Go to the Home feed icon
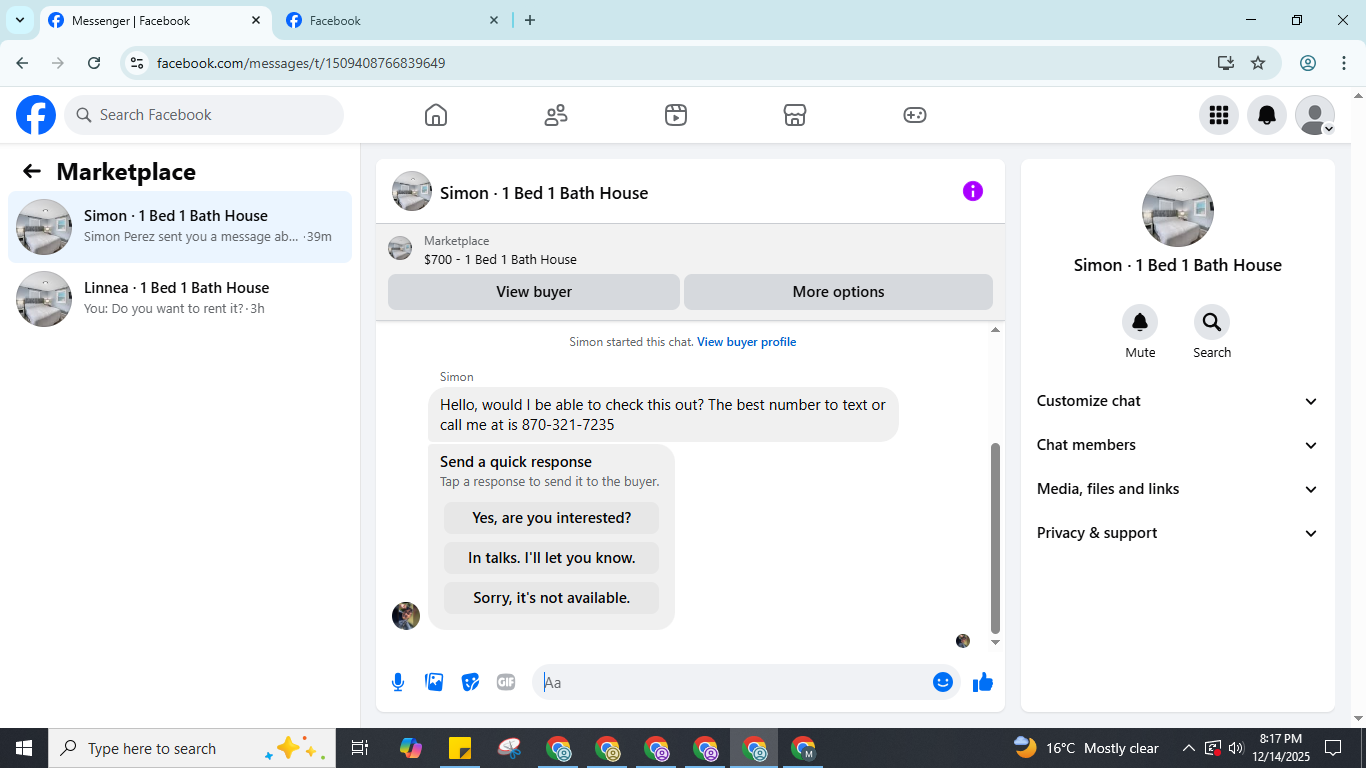This screenshot has height=768, width=1366. pyautogui.click(x=436, y=115)
